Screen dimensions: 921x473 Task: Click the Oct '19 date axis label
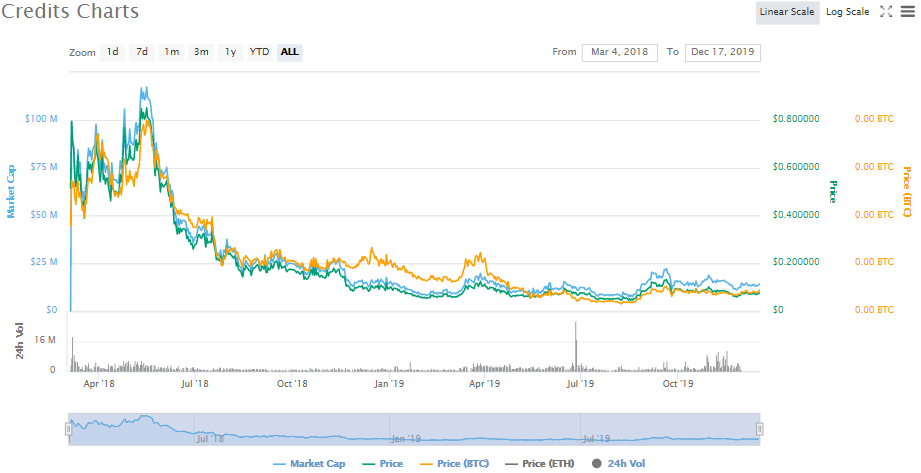tap(678, 384)
